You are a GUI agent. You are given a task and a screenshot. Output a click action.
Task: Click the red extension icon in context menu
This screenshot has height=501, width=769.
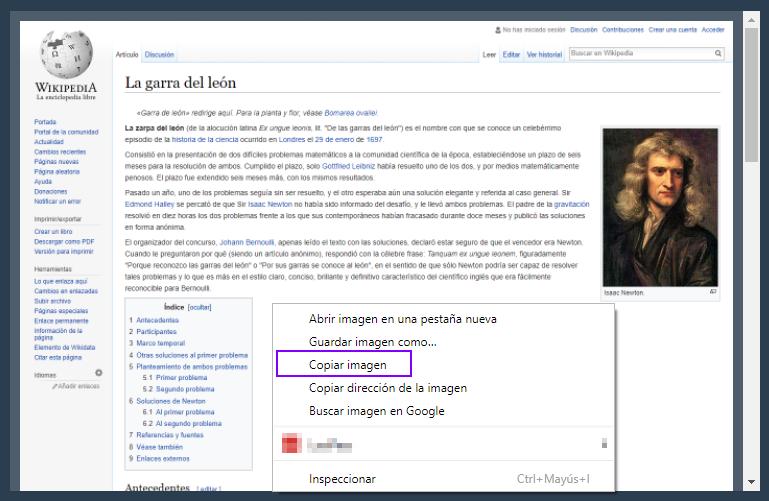(x=291, y=444)
